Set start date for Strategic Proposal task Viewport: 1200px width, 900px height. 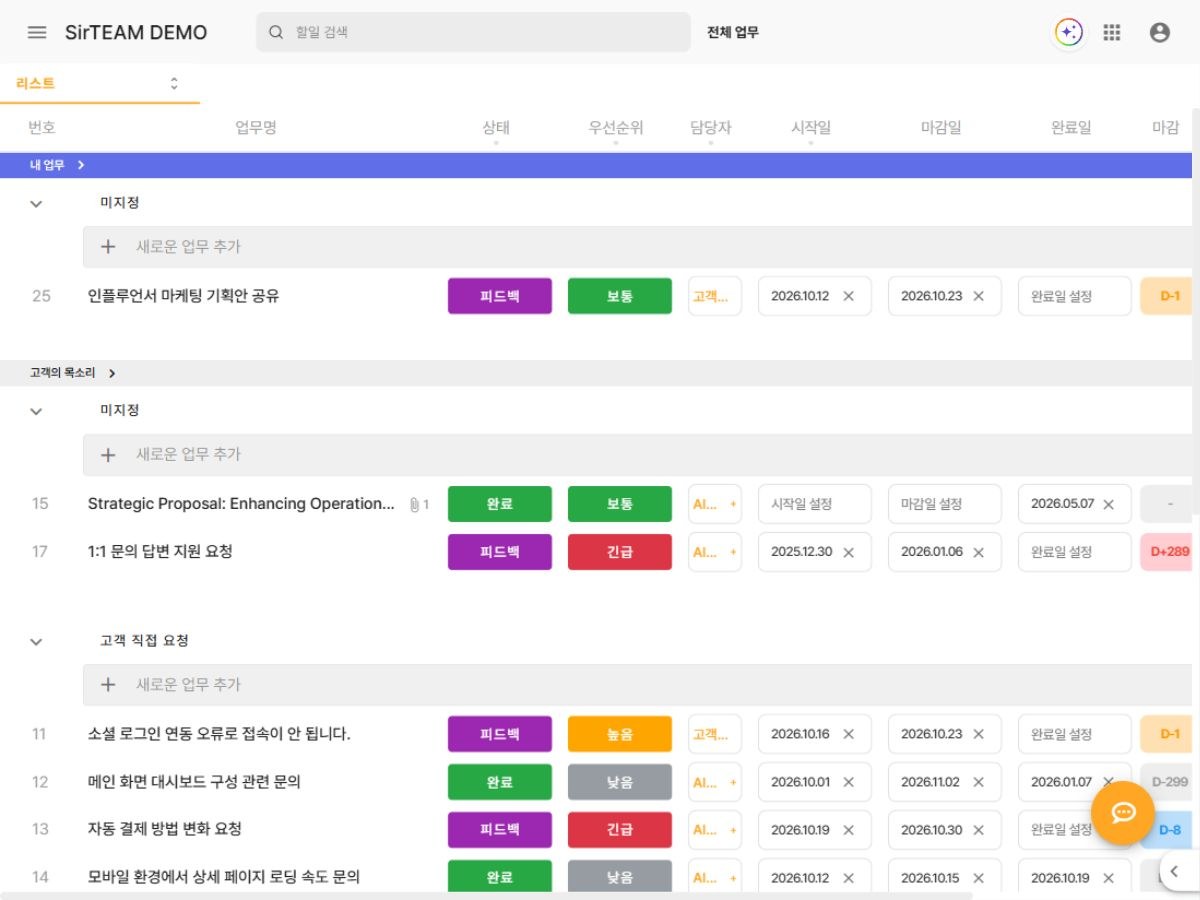point(815,504)
